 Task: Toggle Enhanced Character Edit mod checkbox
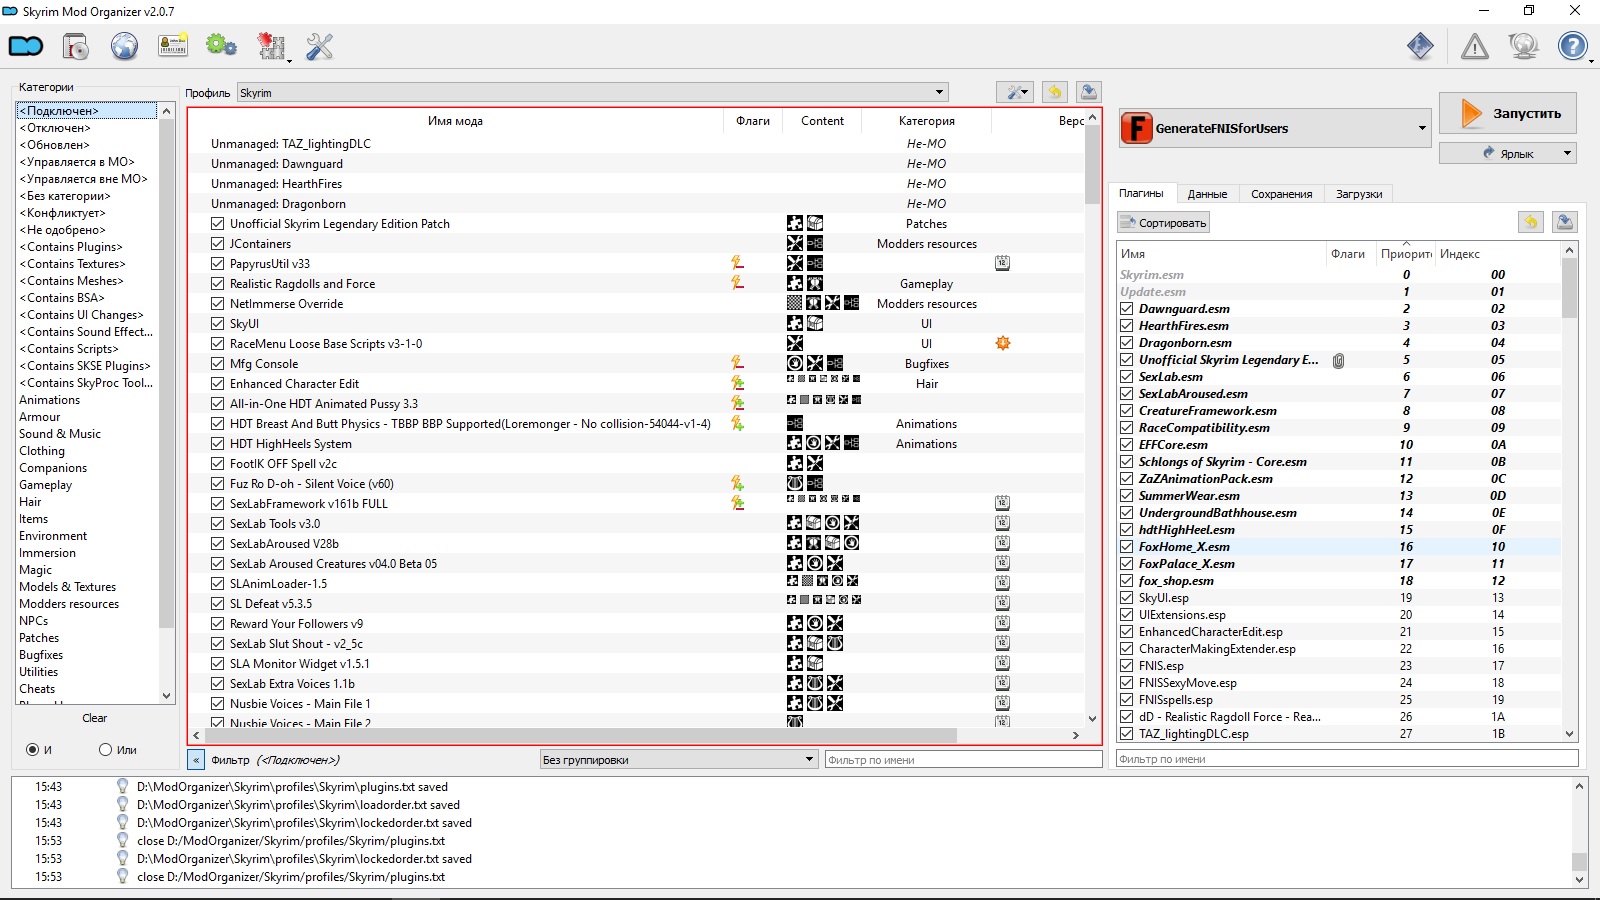[217, 383]
